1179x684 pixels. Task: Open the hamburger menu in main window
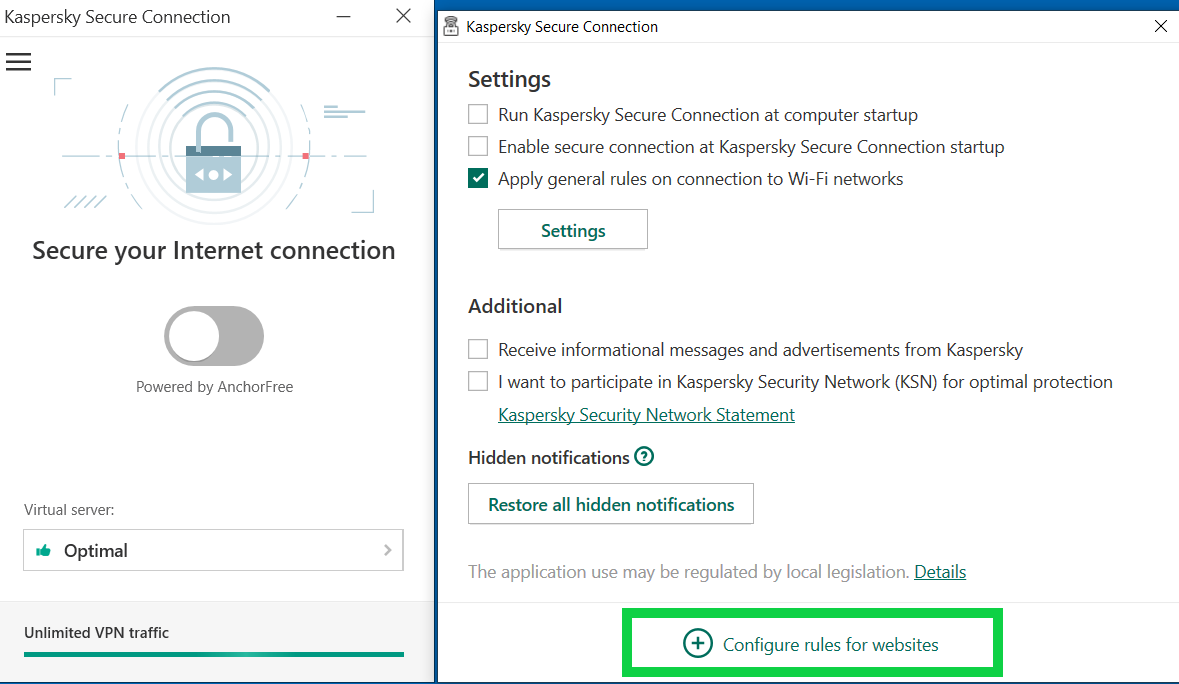(19, 62)
